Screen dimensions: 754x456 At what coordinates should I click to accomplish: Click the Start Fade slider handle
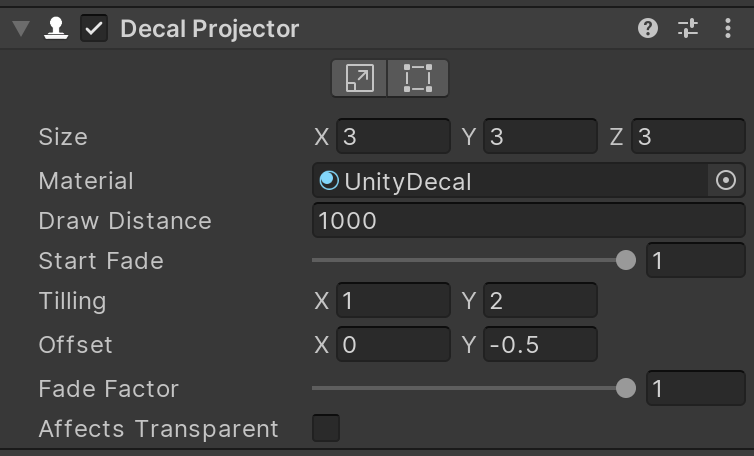(626, 261)
